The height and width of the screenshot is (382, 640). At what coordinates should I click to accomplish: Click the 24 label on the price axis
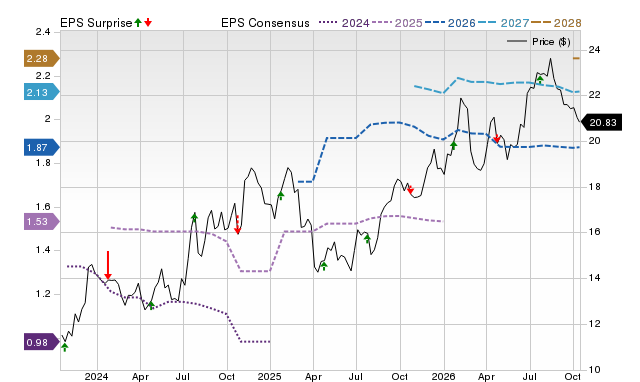(x=594, y=50)
